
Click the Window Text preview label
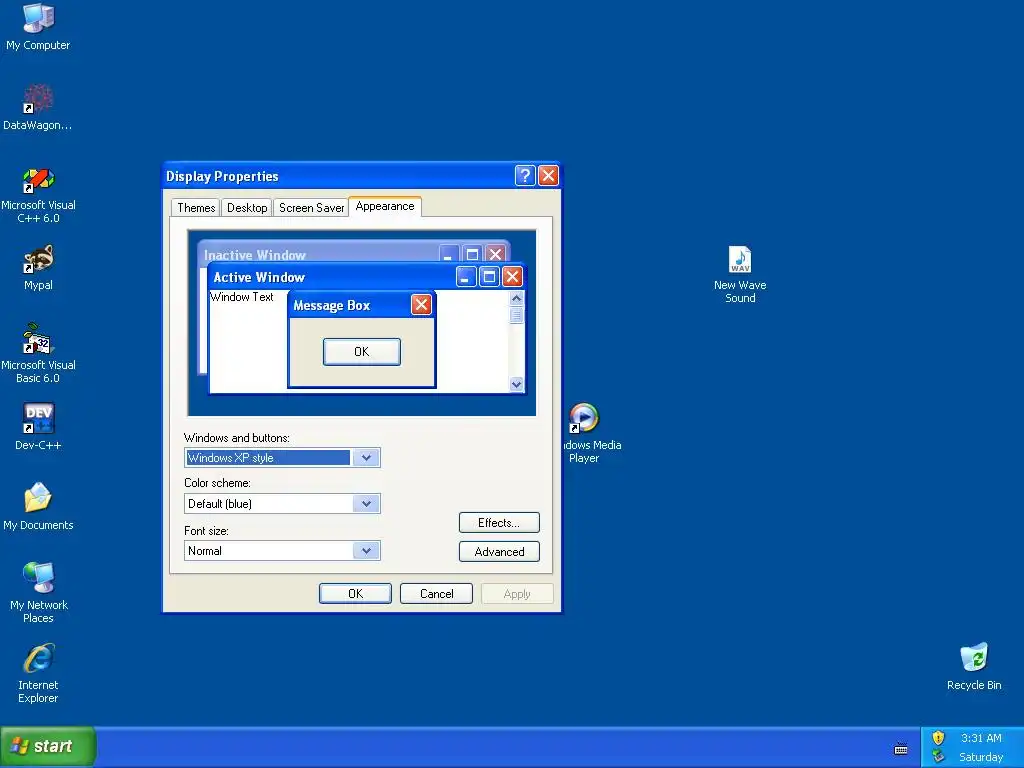pyautogui.click(x=242, y=296)
